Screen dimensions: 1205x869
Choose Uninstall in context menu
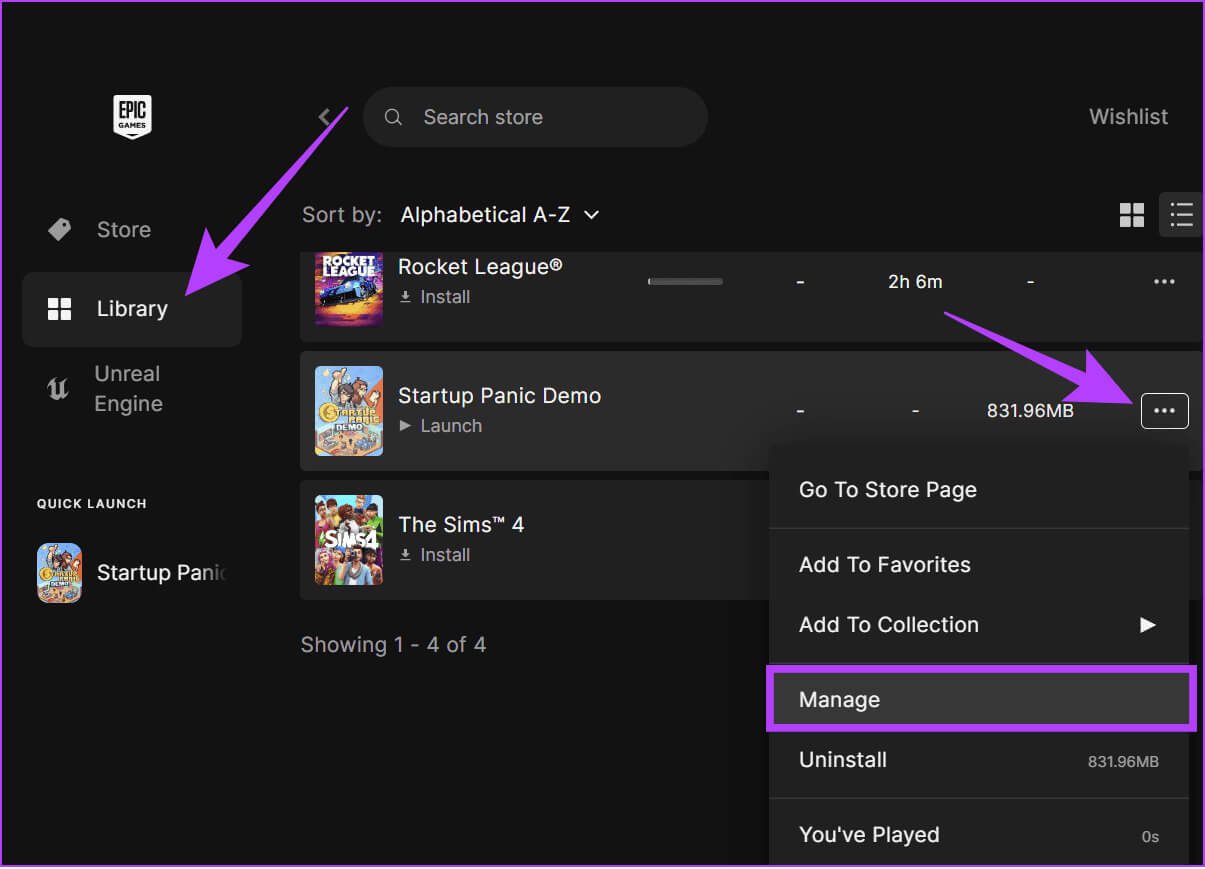click(979, 760)
